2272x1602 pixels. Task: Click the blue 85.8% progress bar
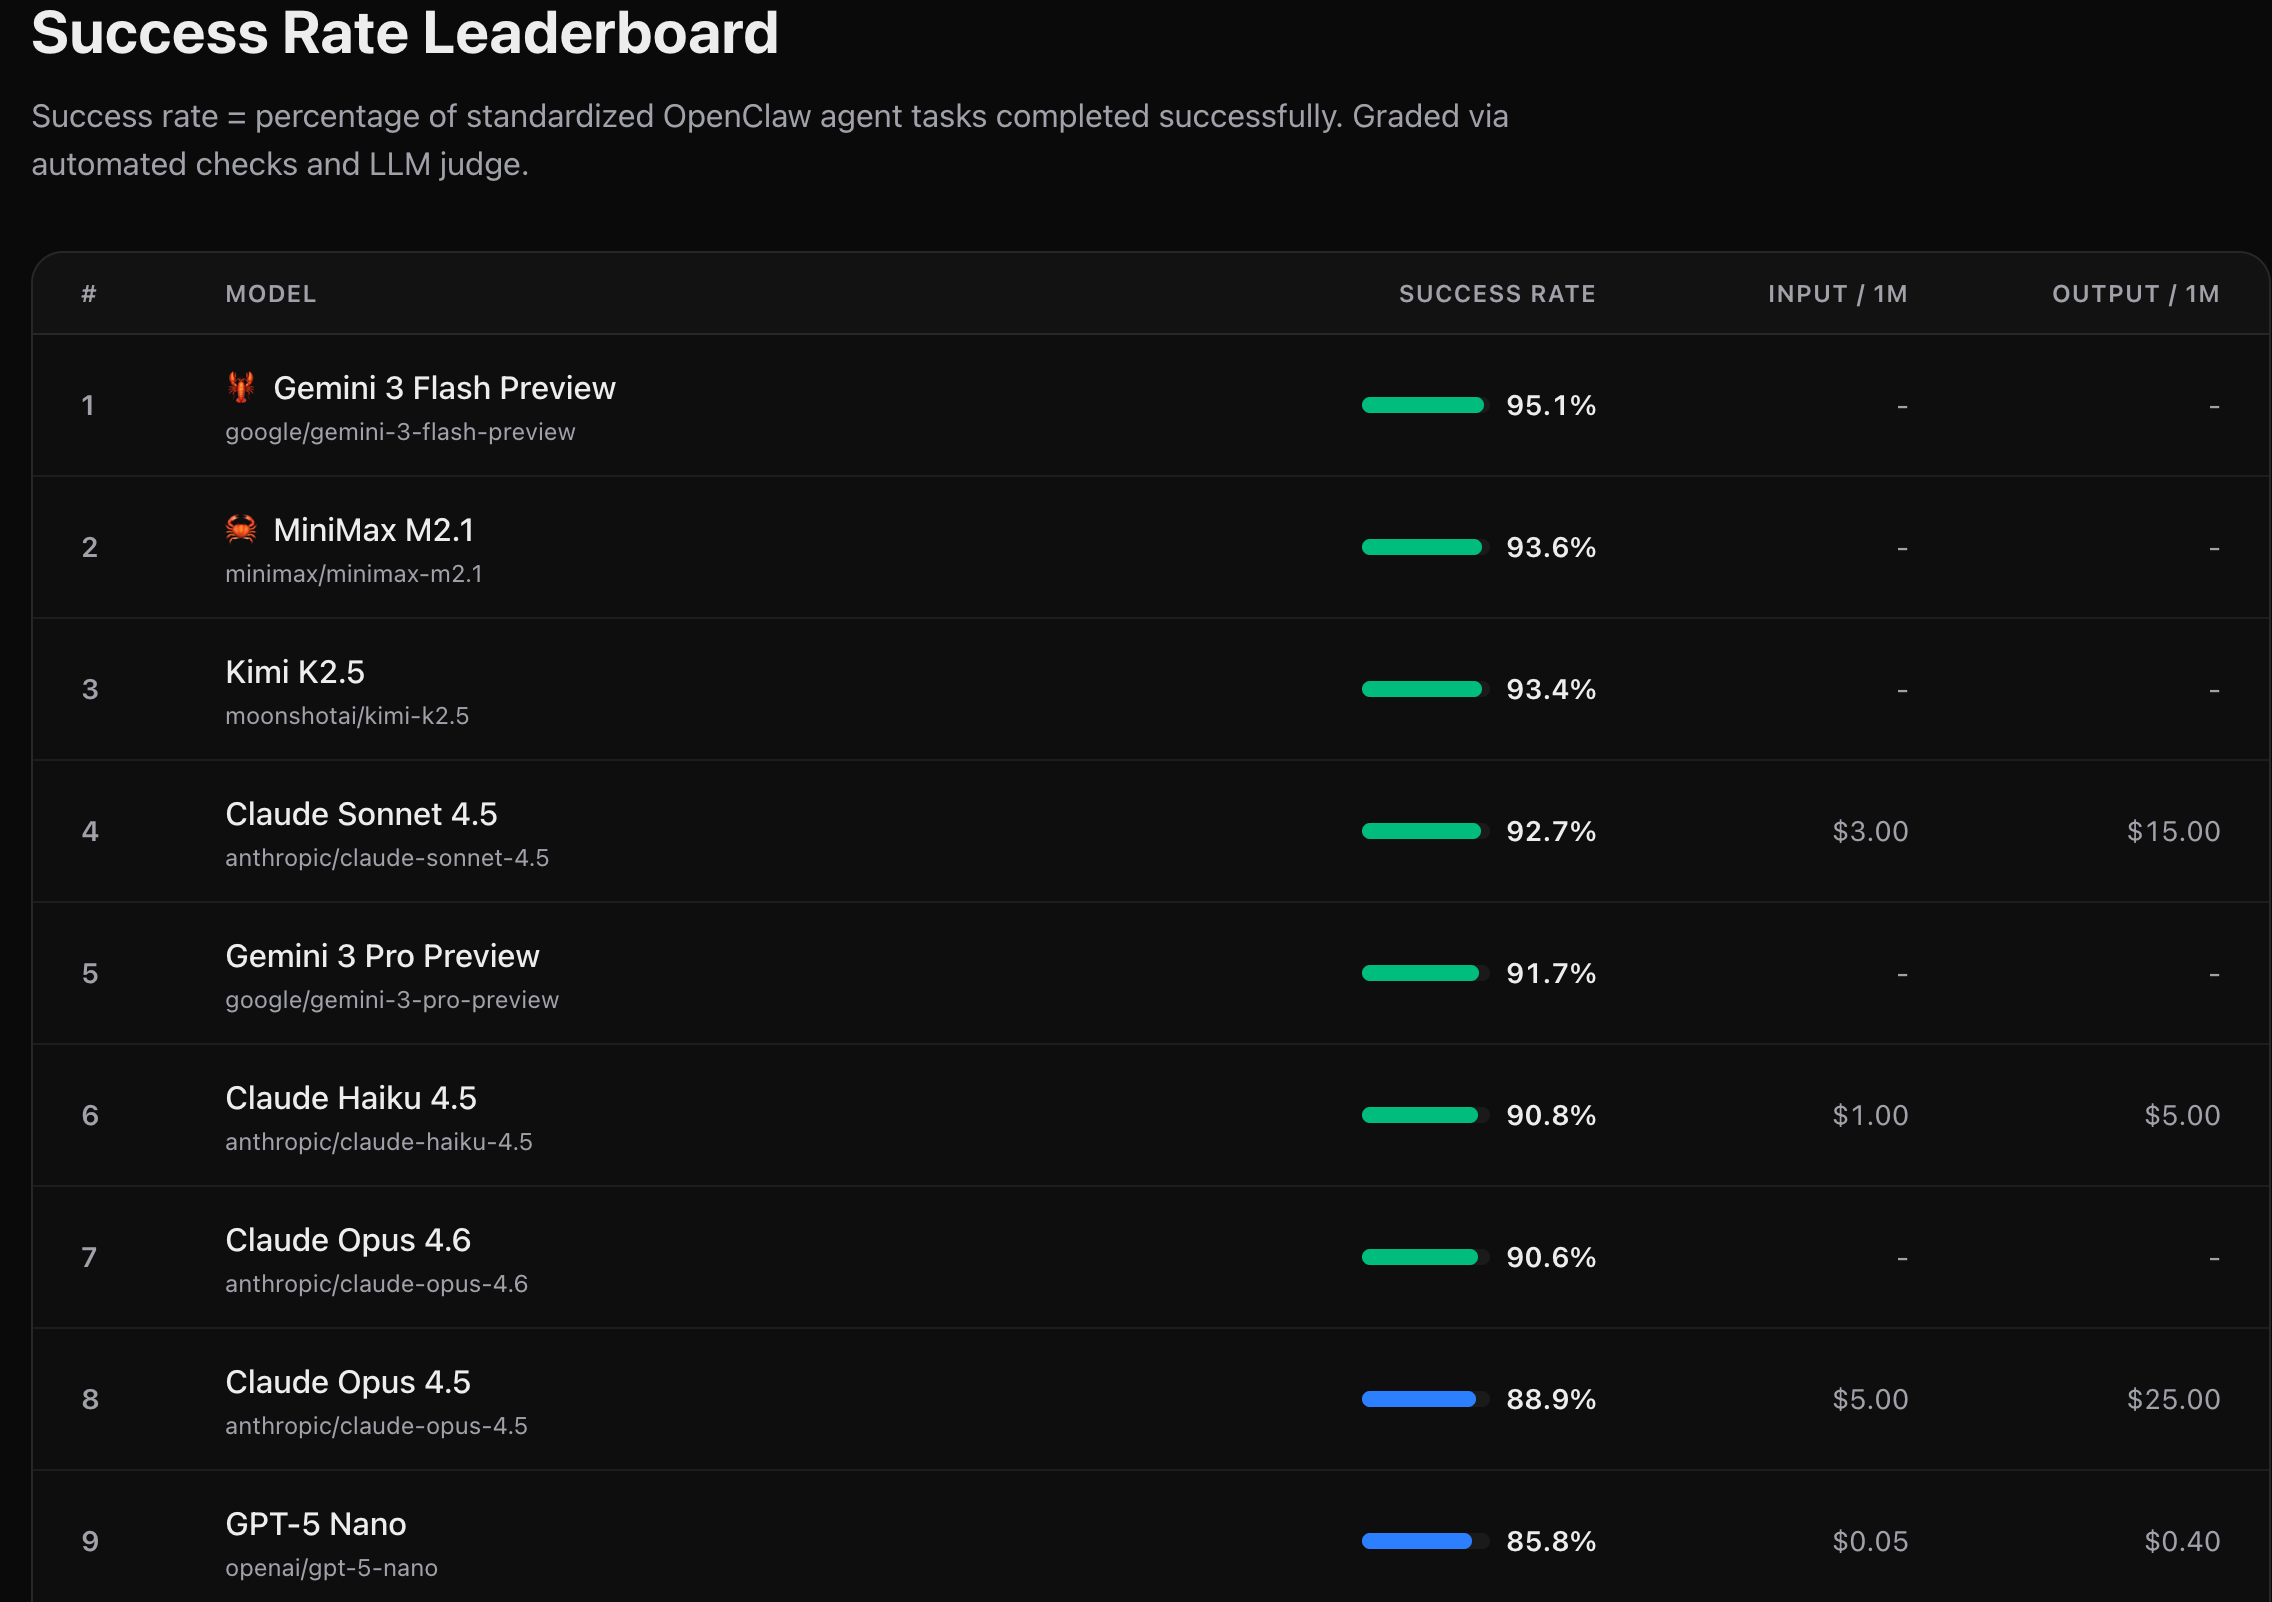coord(1416,1541)
